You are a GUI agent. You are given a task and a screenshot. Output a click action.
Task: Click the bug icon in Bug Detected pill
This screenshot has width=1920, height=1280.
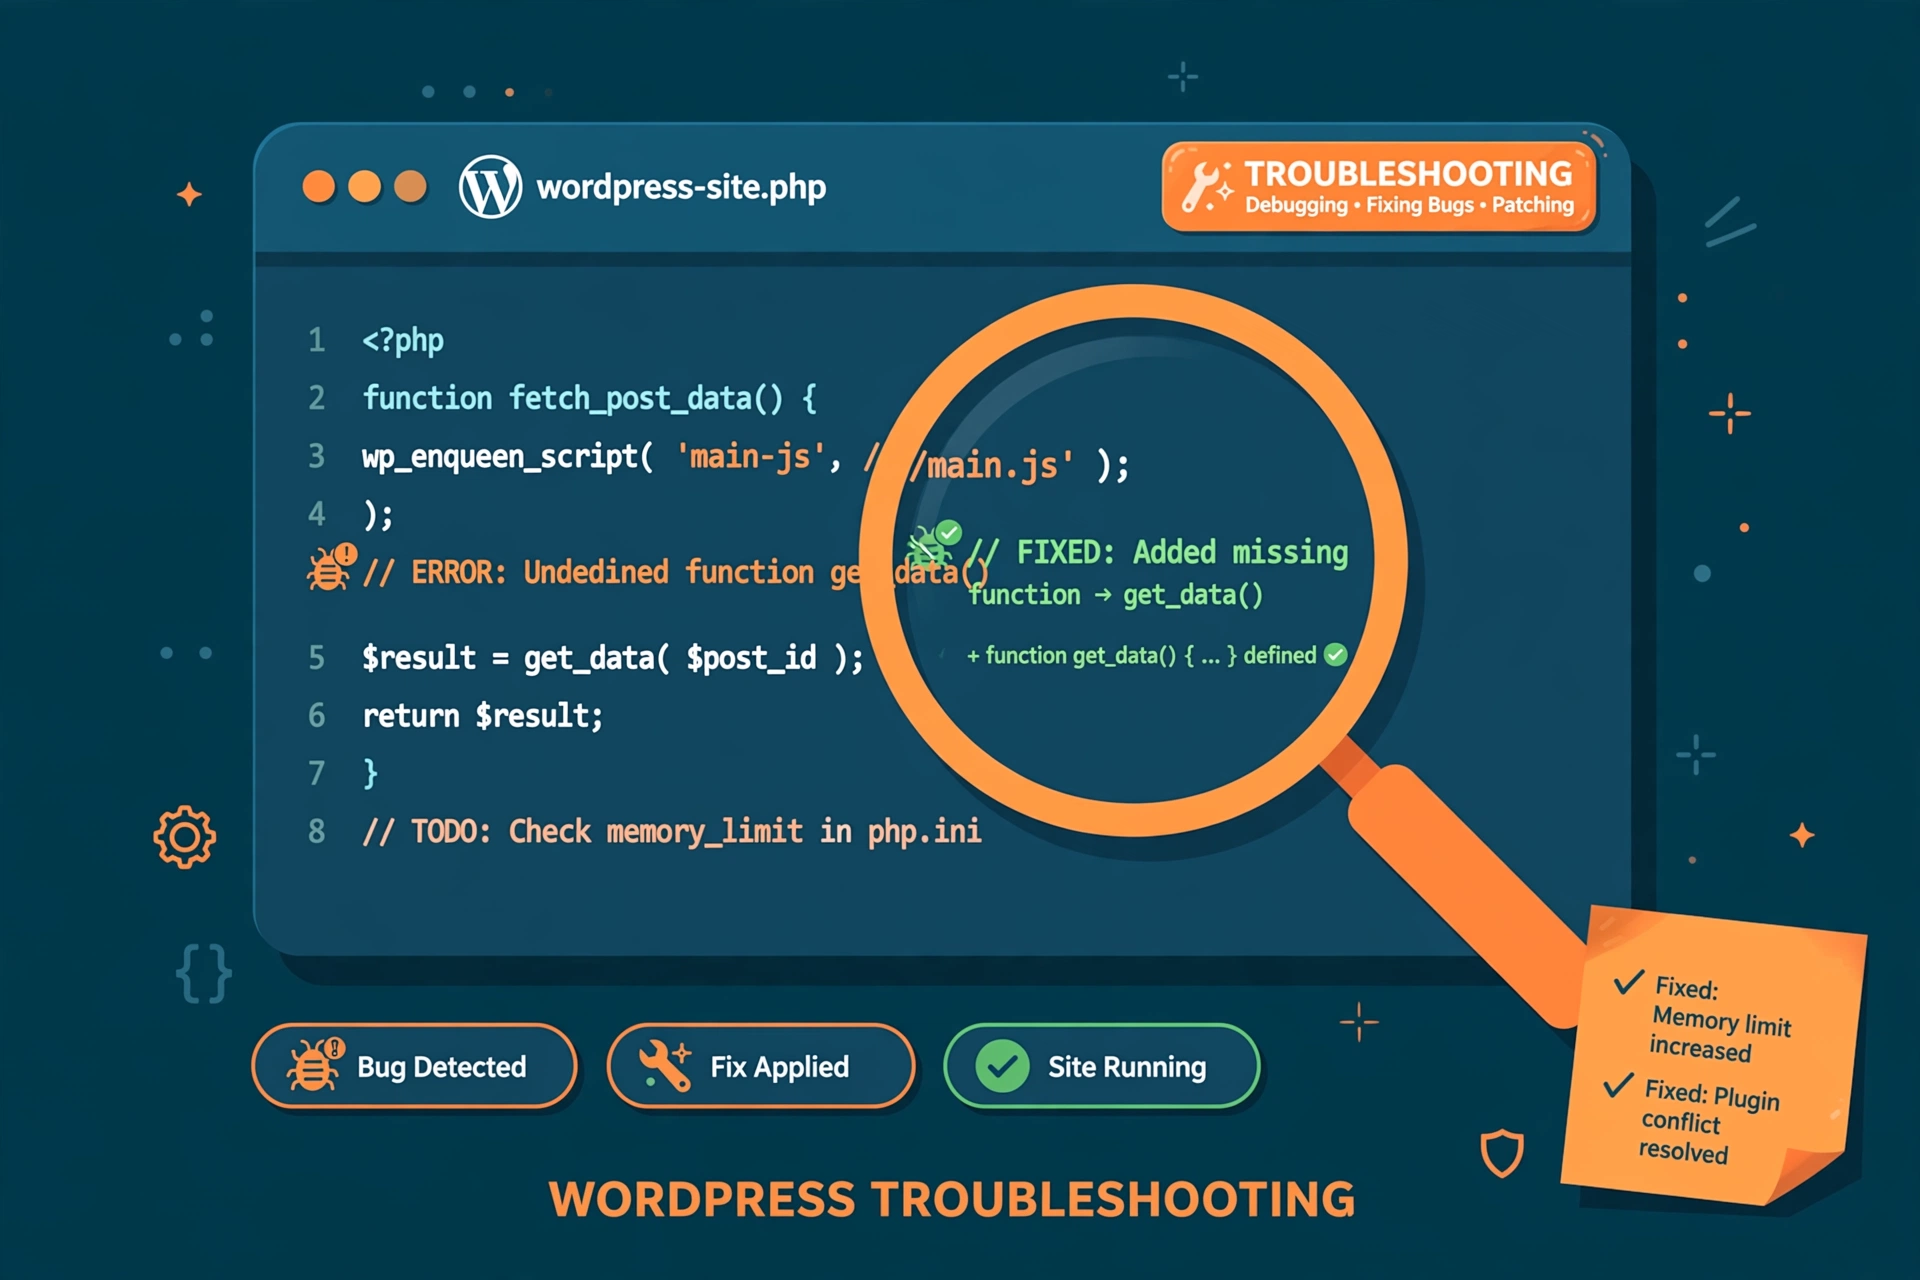point(315,1064)
